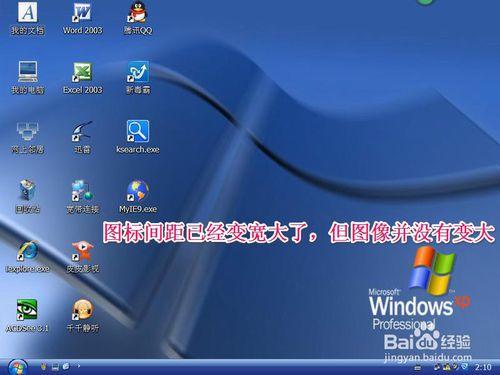The image size is (500, 375).
Task: Click the taskbar clock showing 2:10
Action: 483,367
